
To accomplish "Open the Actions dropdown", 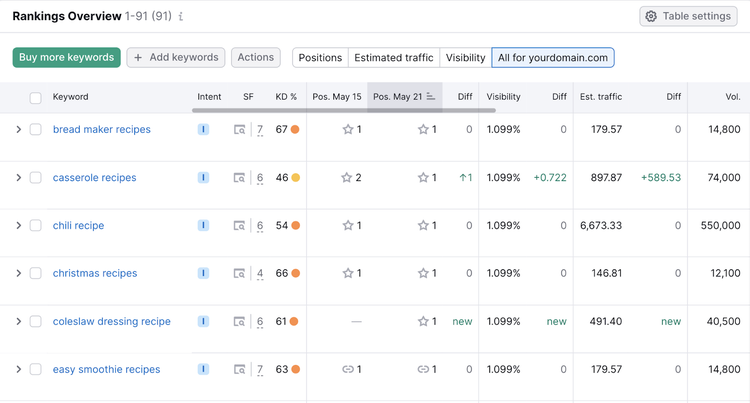I will (x=256, y=57).
